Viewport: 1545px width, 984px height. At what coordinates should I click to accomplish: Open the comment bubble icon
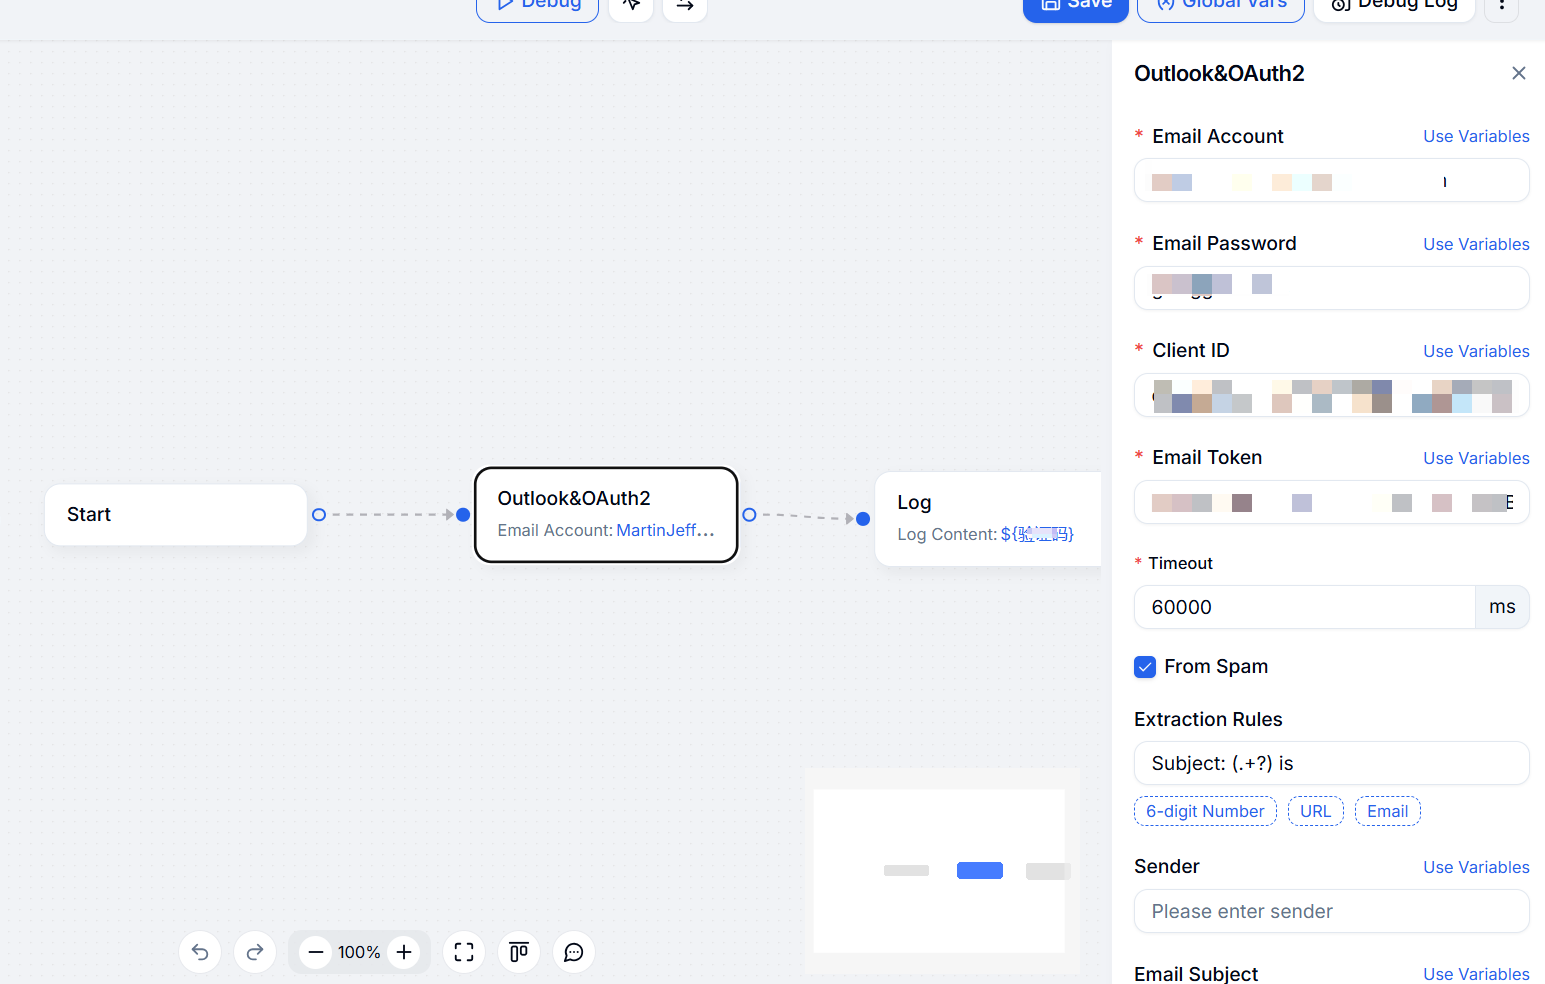[574, 952]
